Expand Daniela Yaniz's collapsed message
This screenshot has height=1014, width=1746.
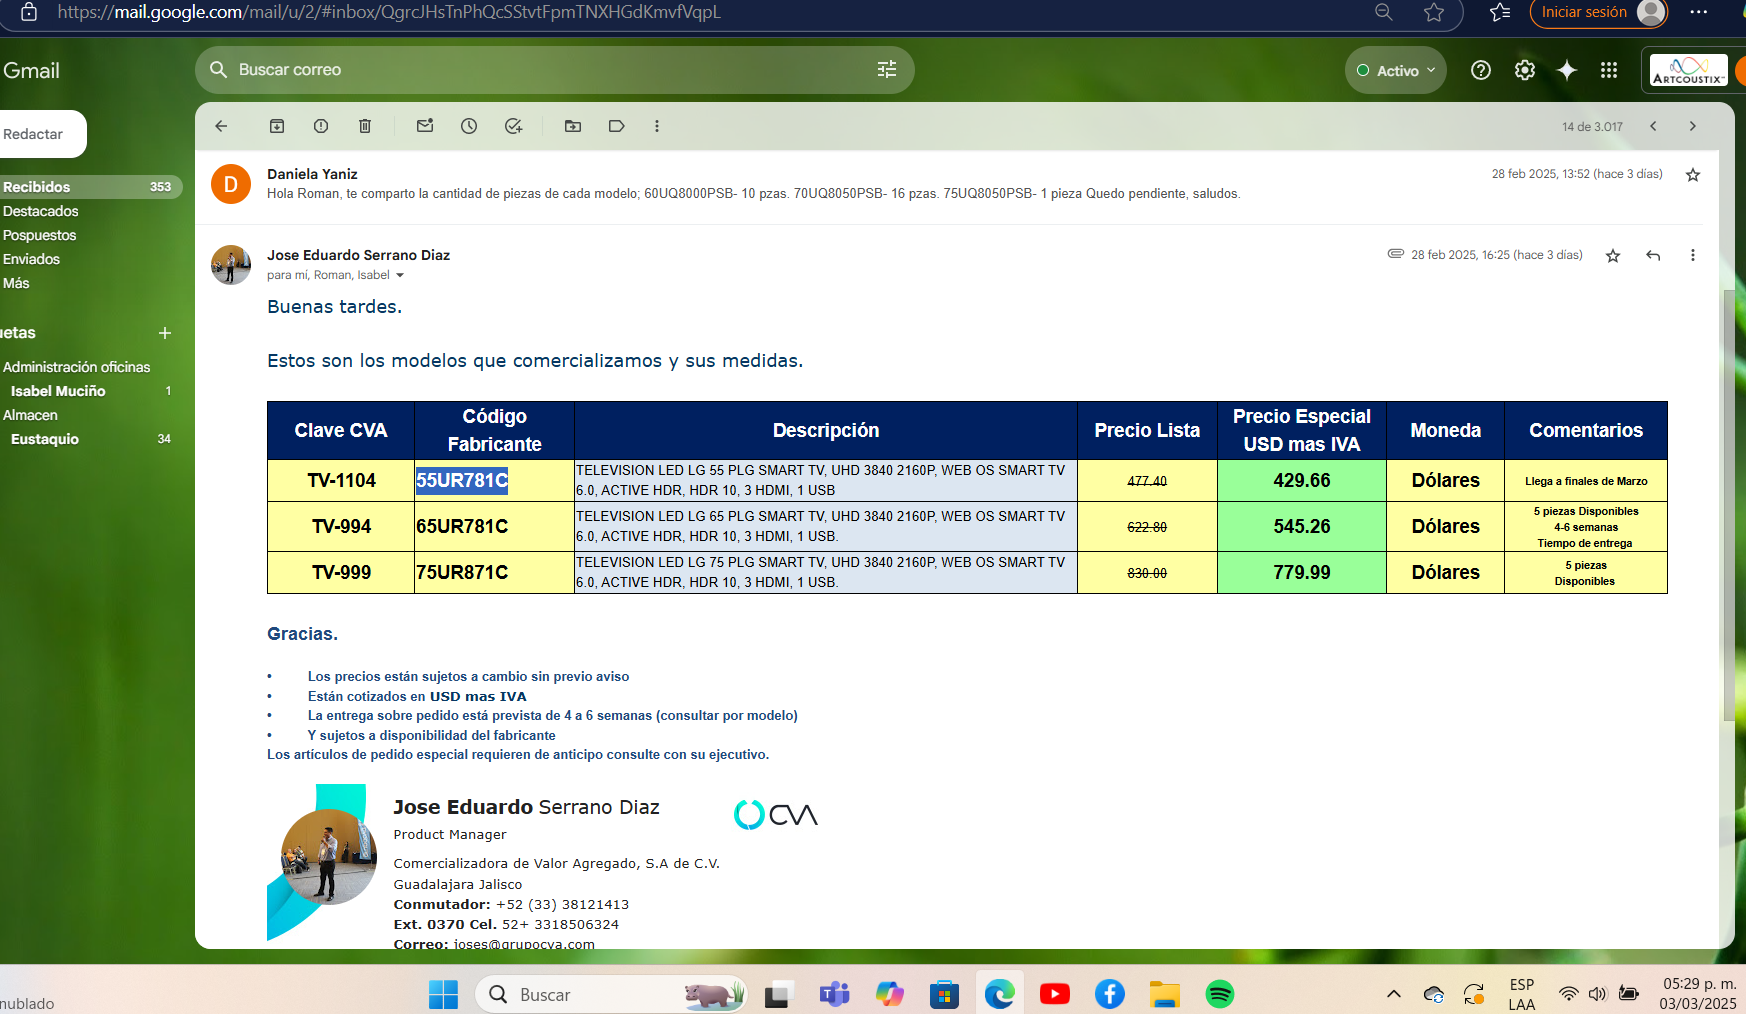pos(753,194)
